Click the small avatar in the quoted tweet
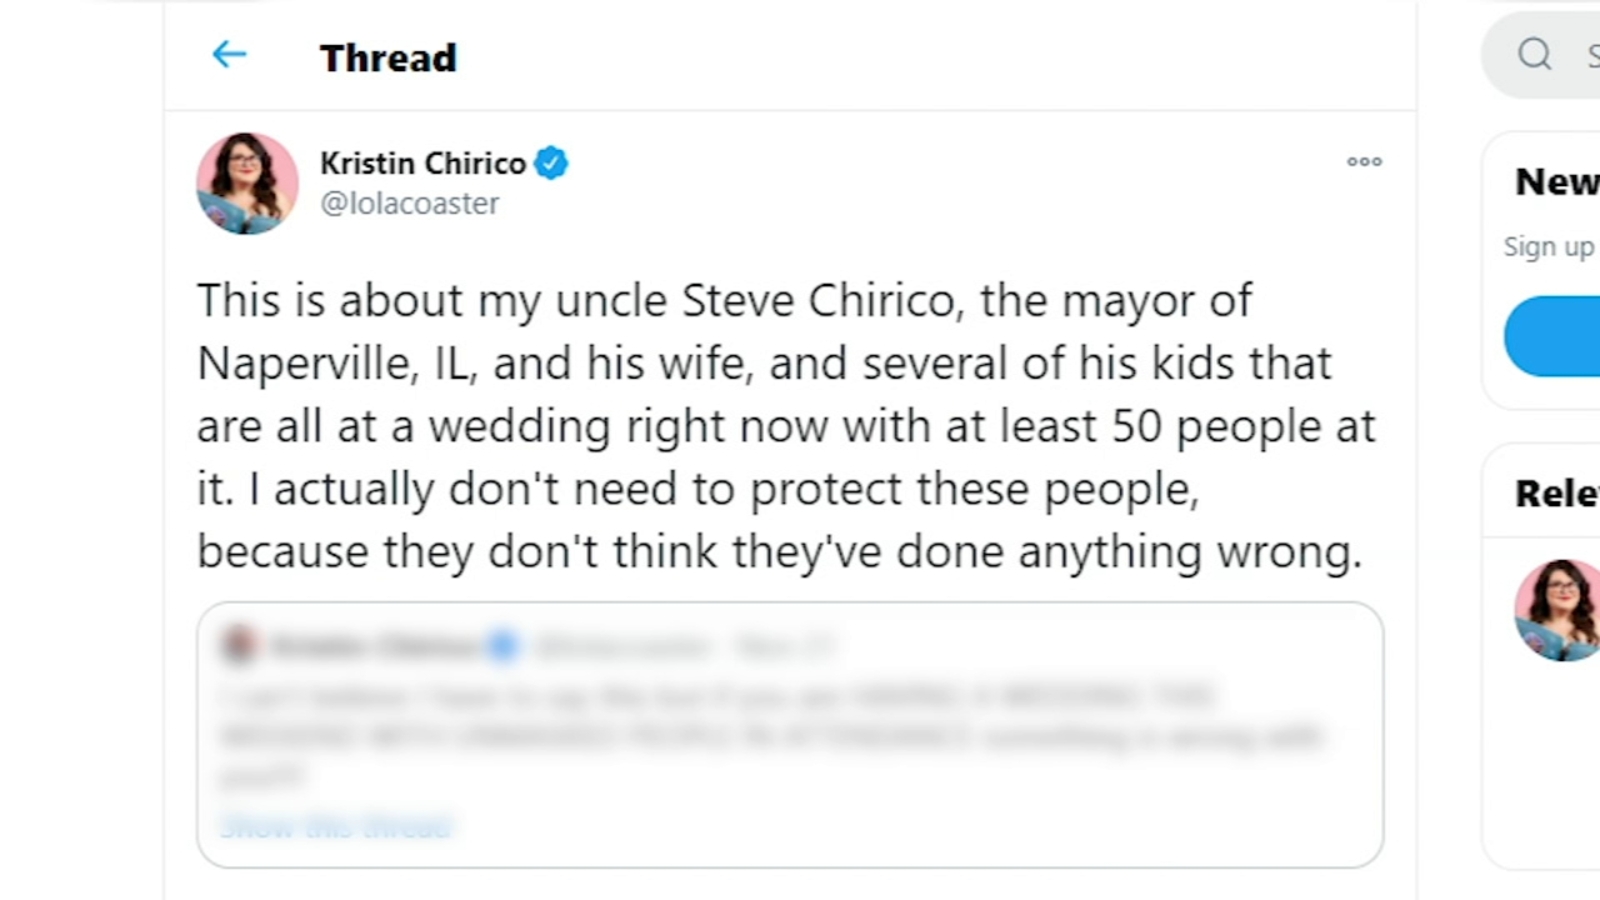Screen dimensions: 1600x900 point(240,646)
